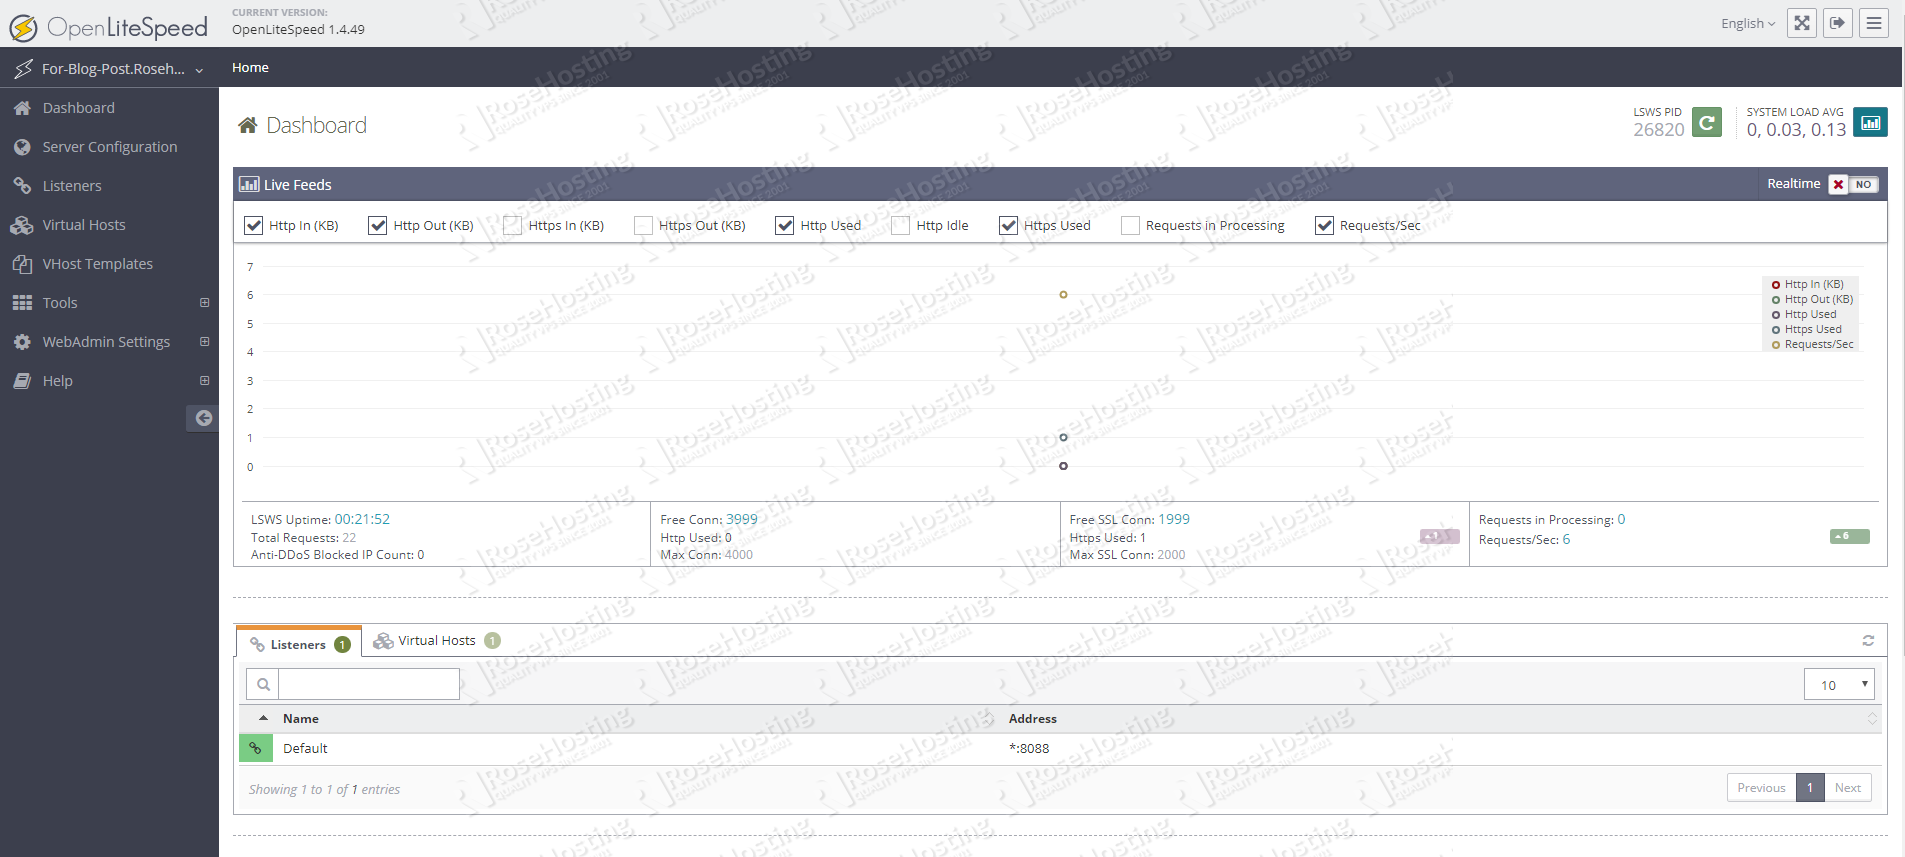Viewport: 1905px width, 857px height.
Task: Enable Https In (KB) checkbox
Action: (x=513, y=226)
